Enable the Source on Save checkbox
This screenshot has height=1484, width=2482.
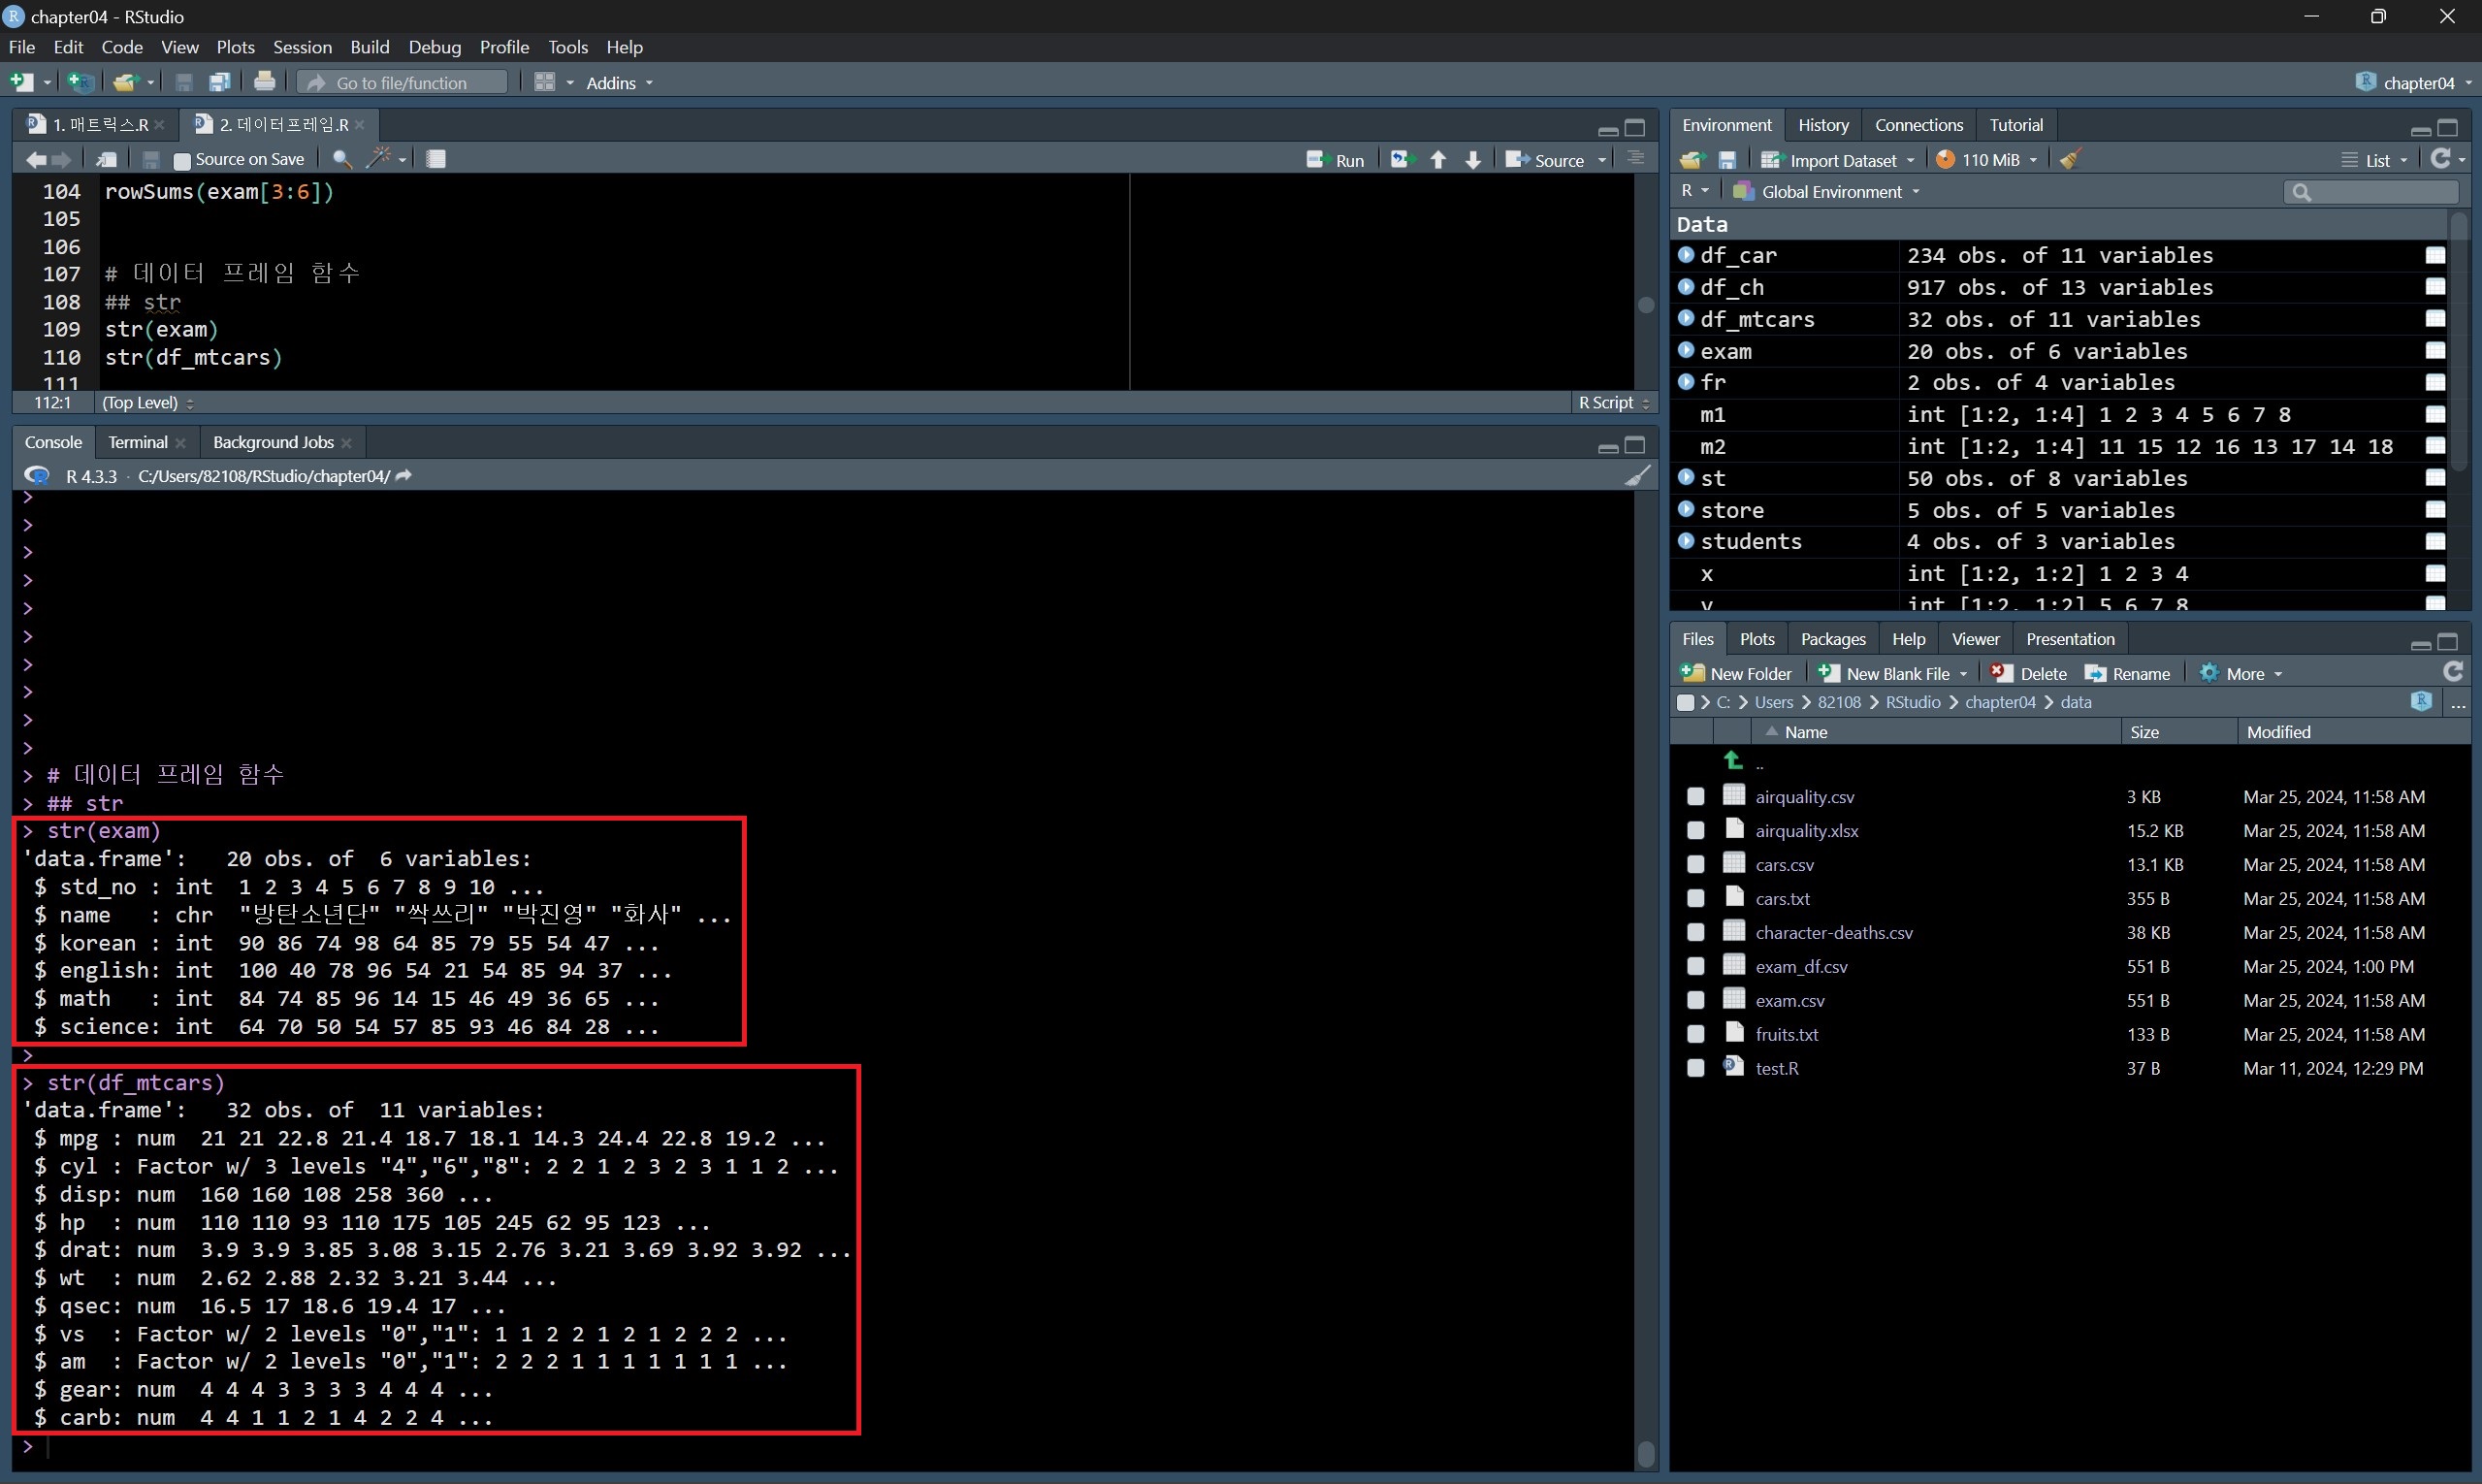(182, 160)
